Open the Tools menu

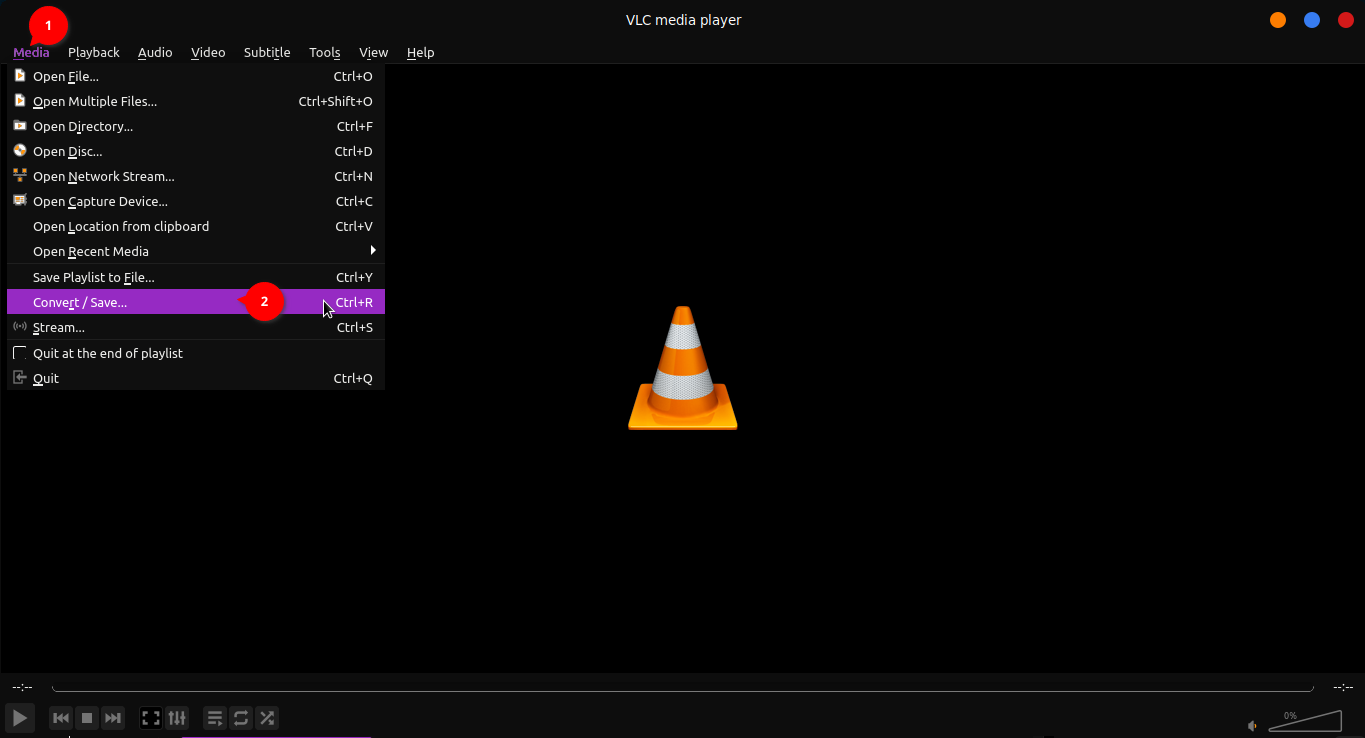point(324,52)
